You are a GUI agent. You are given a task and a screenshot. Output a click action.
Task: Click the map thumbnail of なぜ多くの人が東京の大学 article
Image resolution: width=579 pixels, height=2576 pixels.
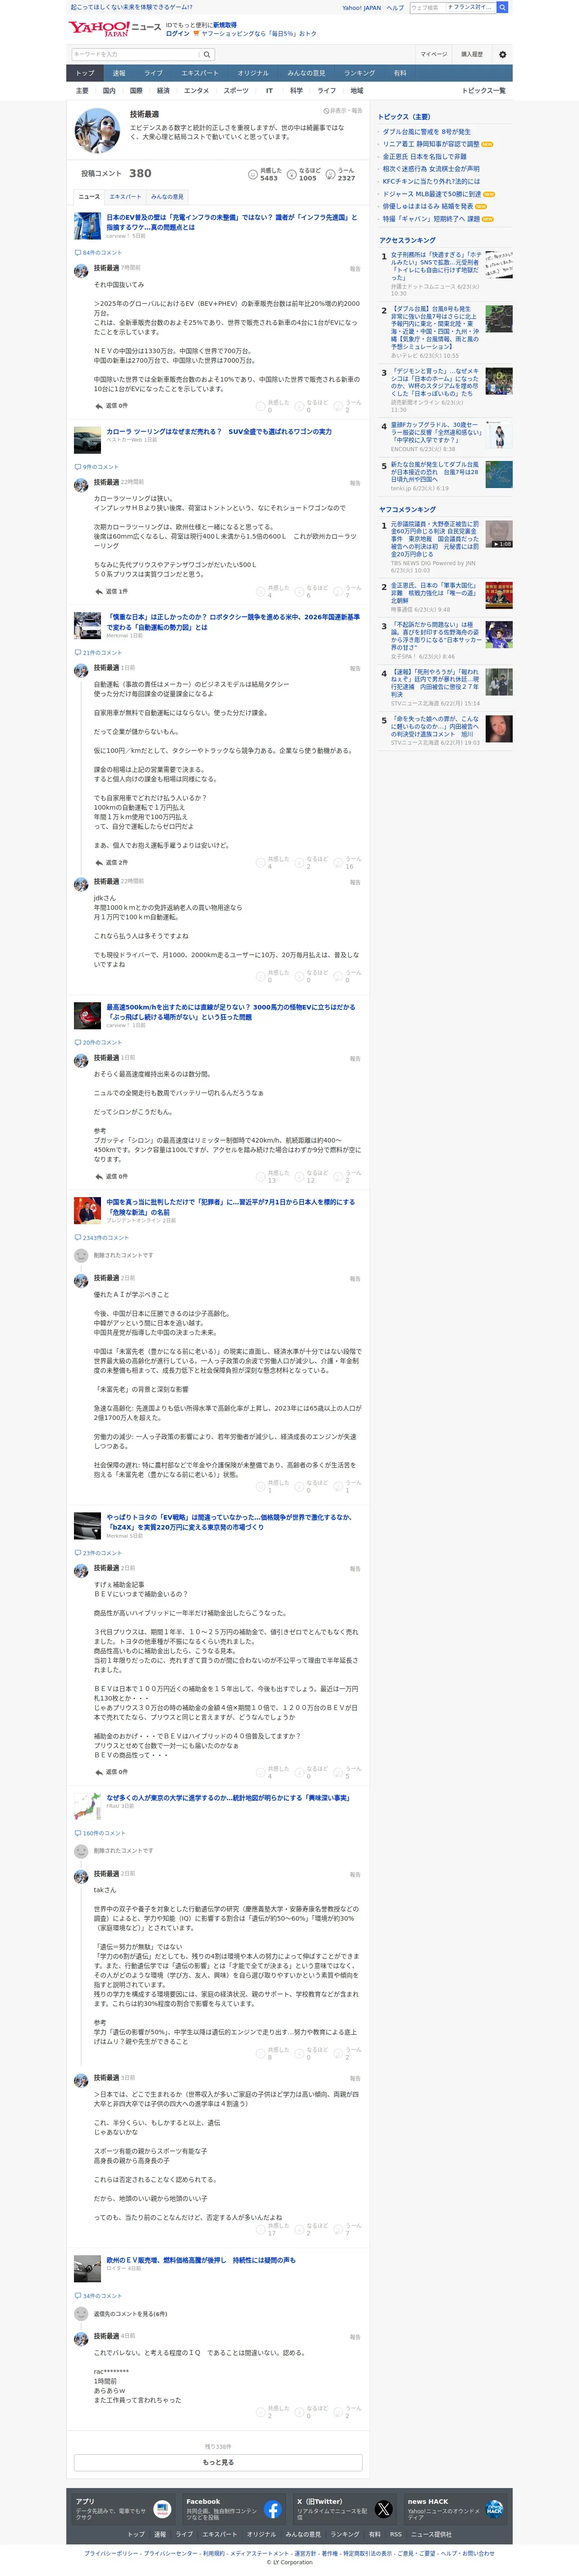pyautogui.click(x=87, y=1805)
